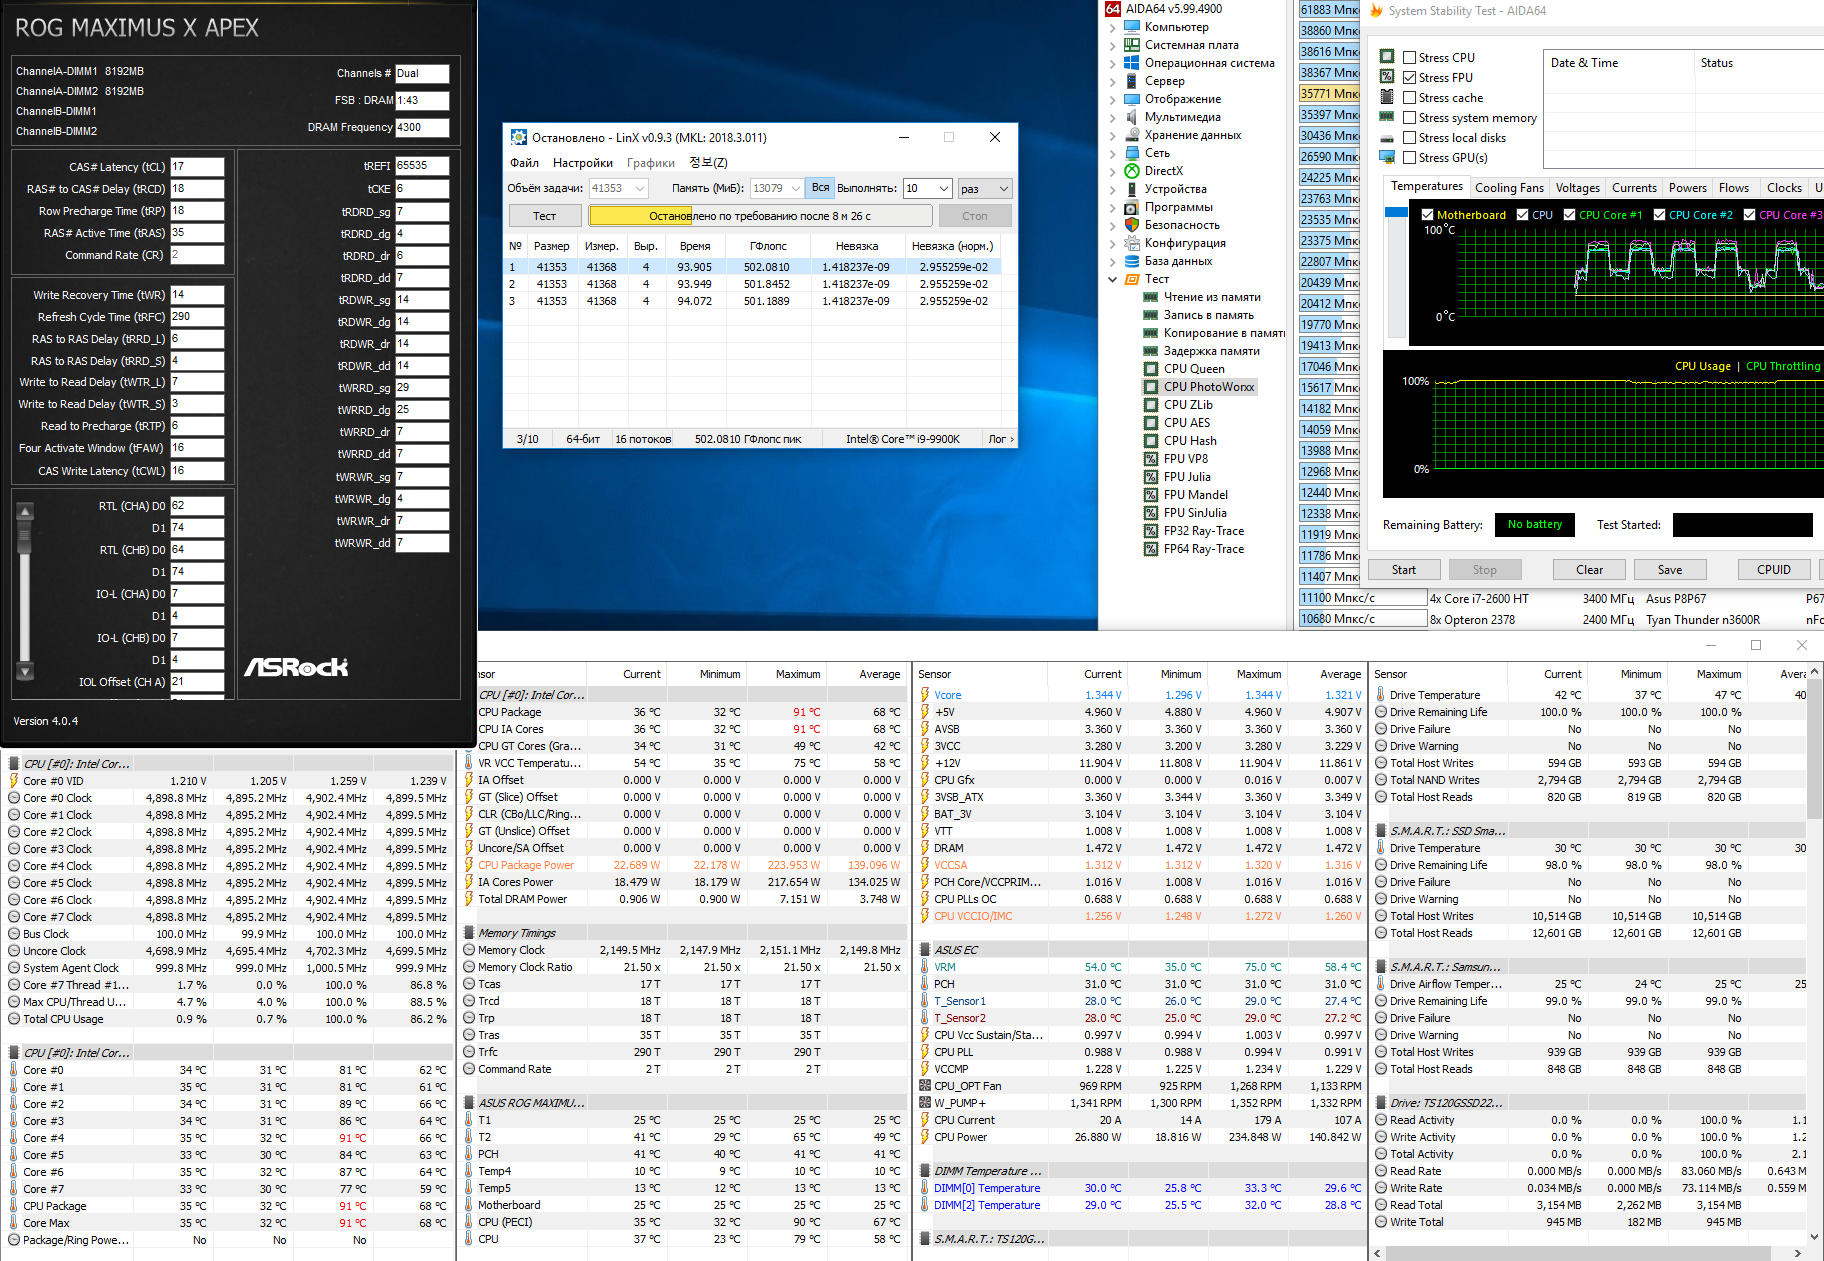Click the Сеть network icon
The image size is (1824, 1261).
tap(1132, 153)
